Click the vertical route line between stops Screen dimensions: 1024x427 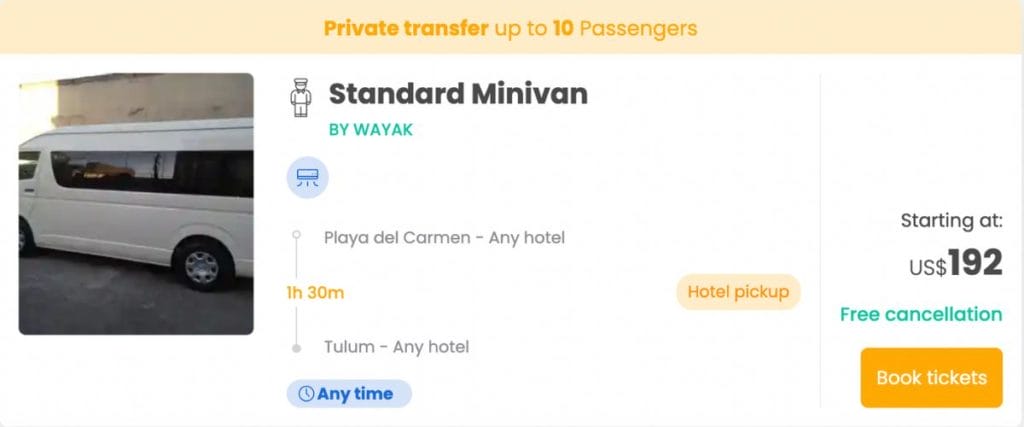tap(296, 318)
